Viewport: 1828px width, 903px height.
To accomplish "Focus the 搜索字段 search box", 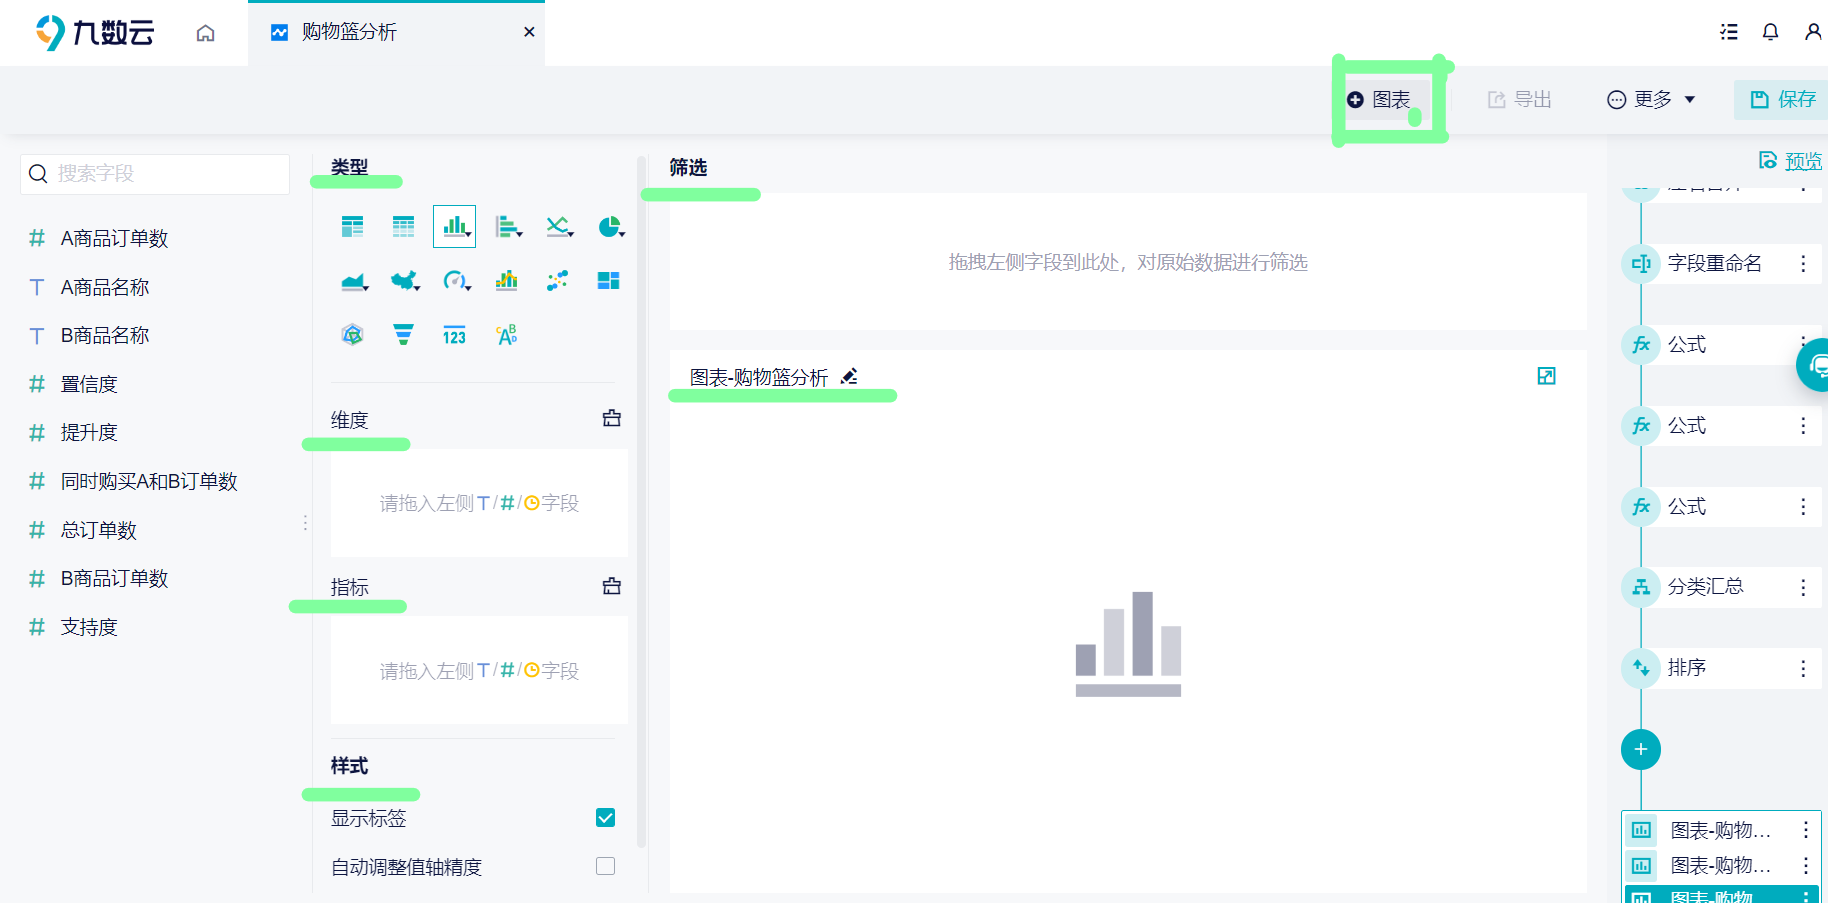I will point(155,174).
